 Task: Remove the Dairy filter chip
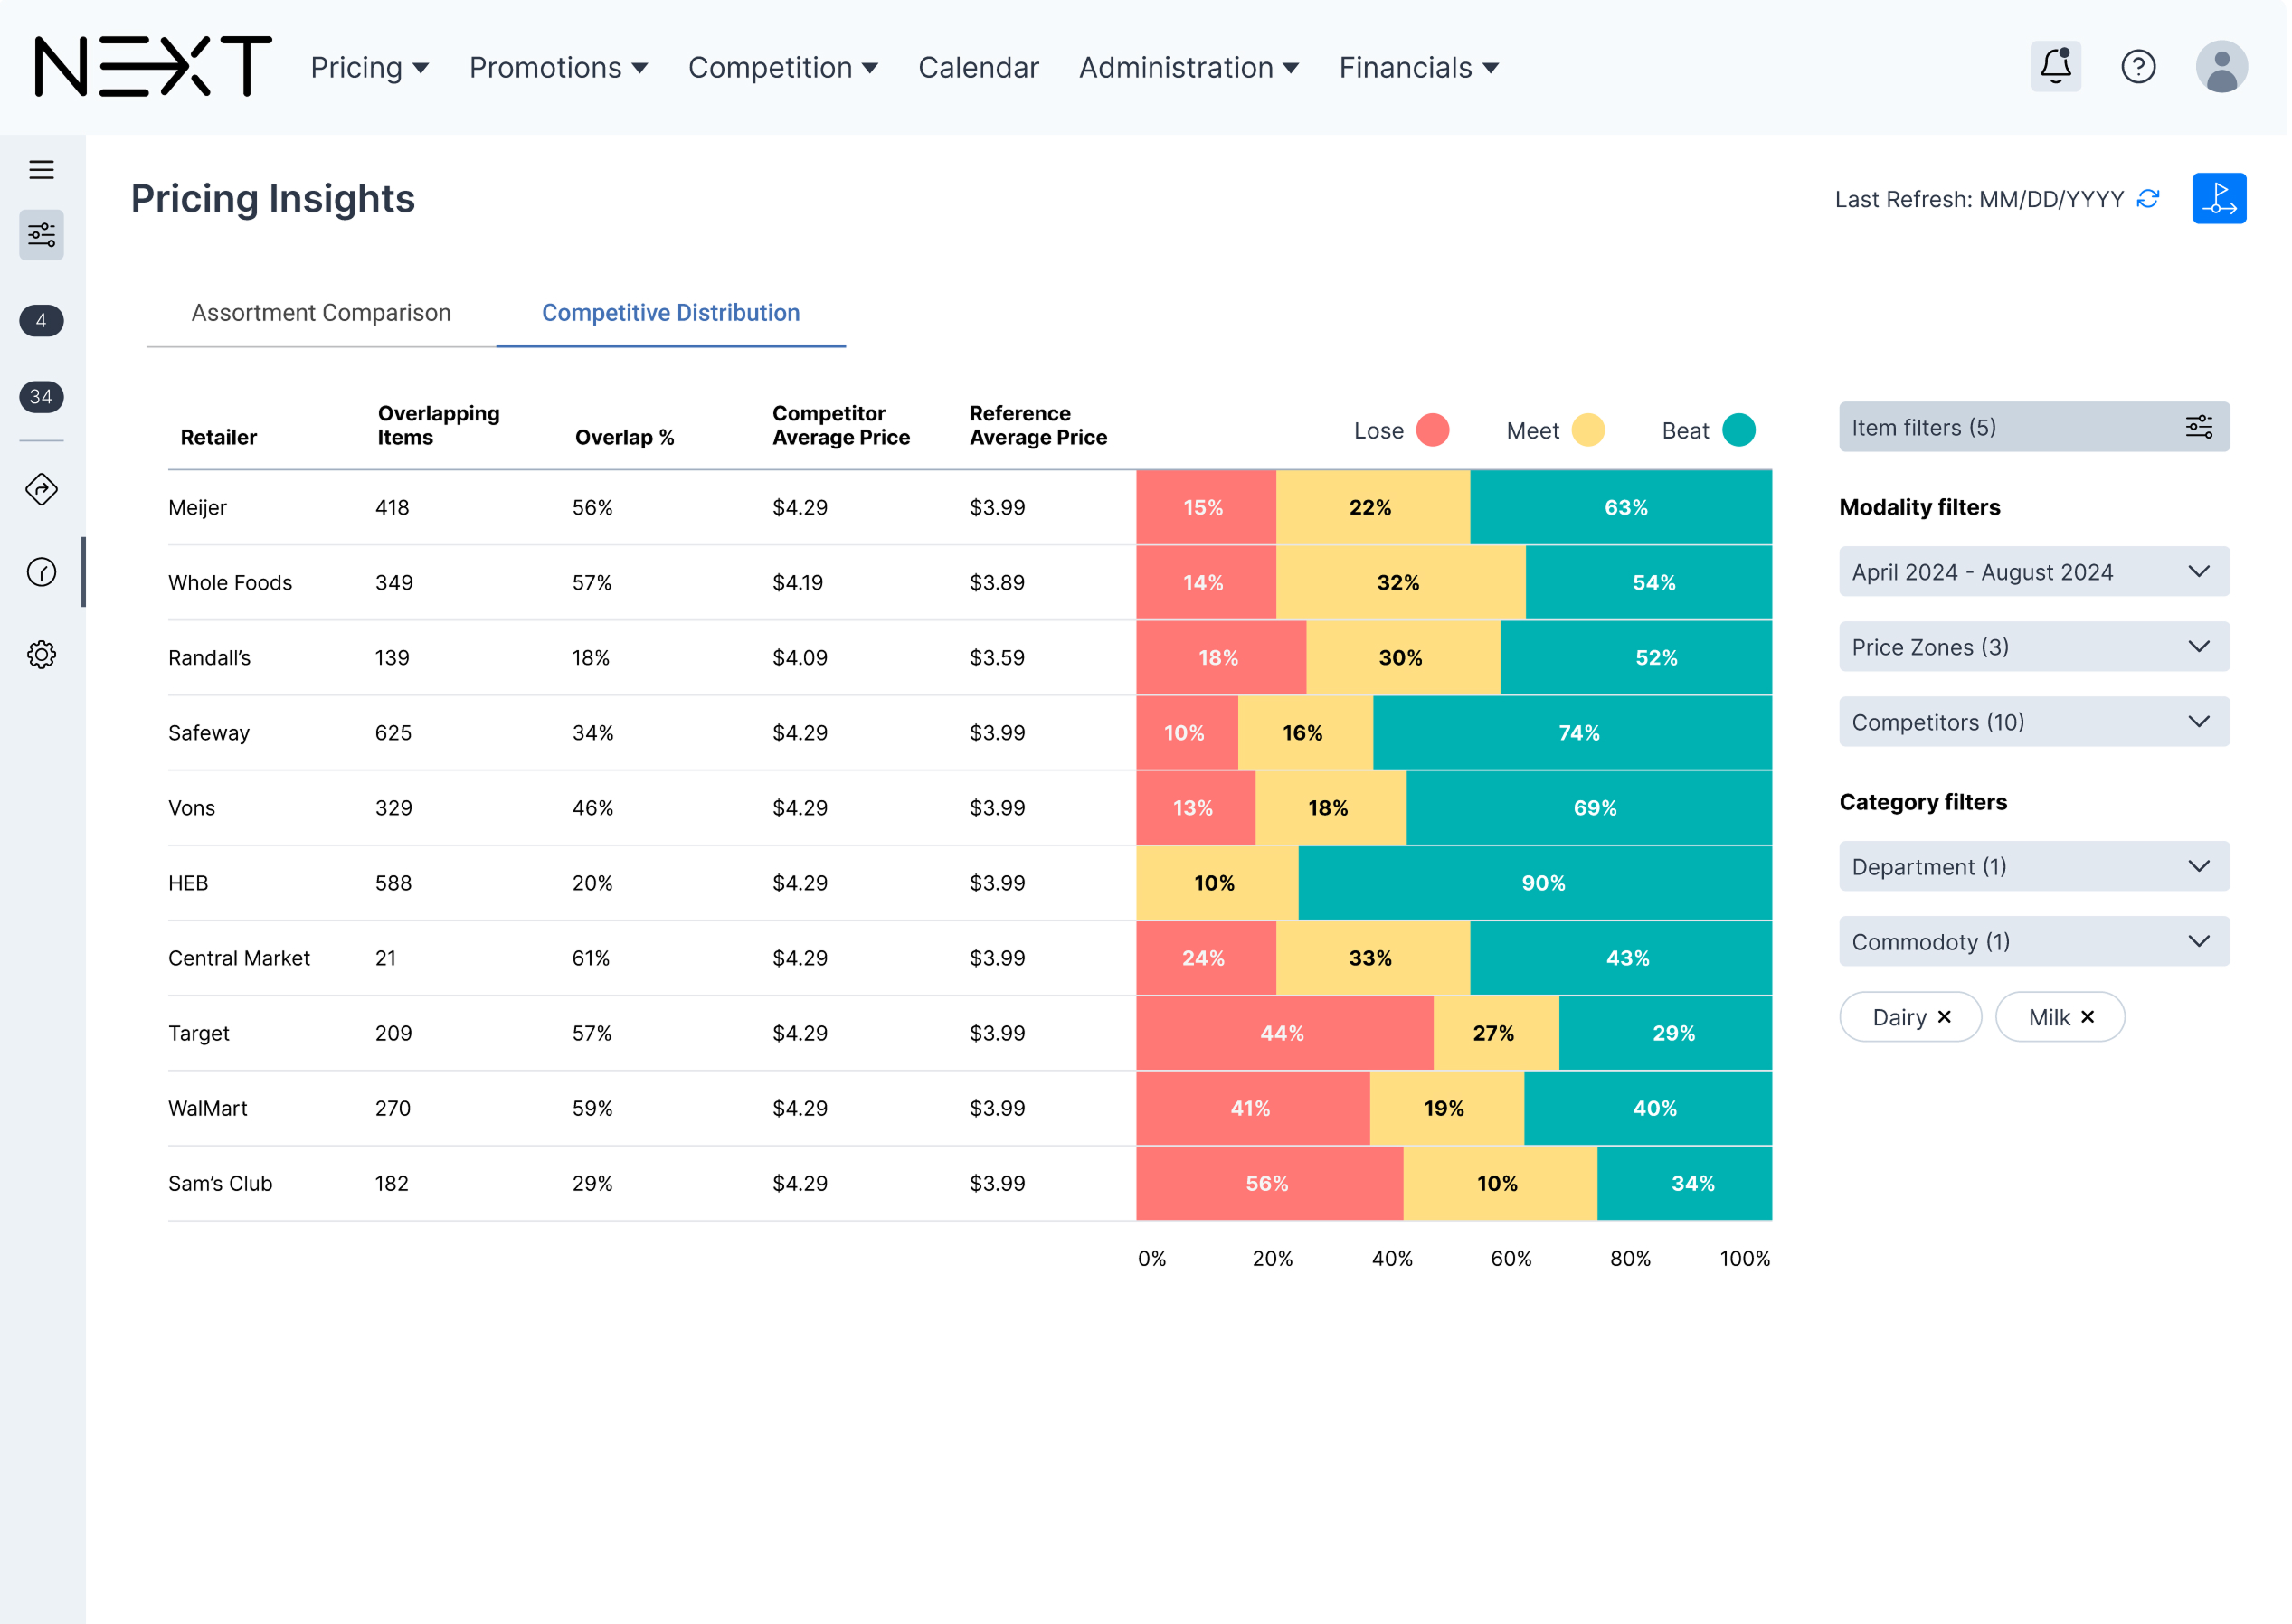click(1944, 1017)
